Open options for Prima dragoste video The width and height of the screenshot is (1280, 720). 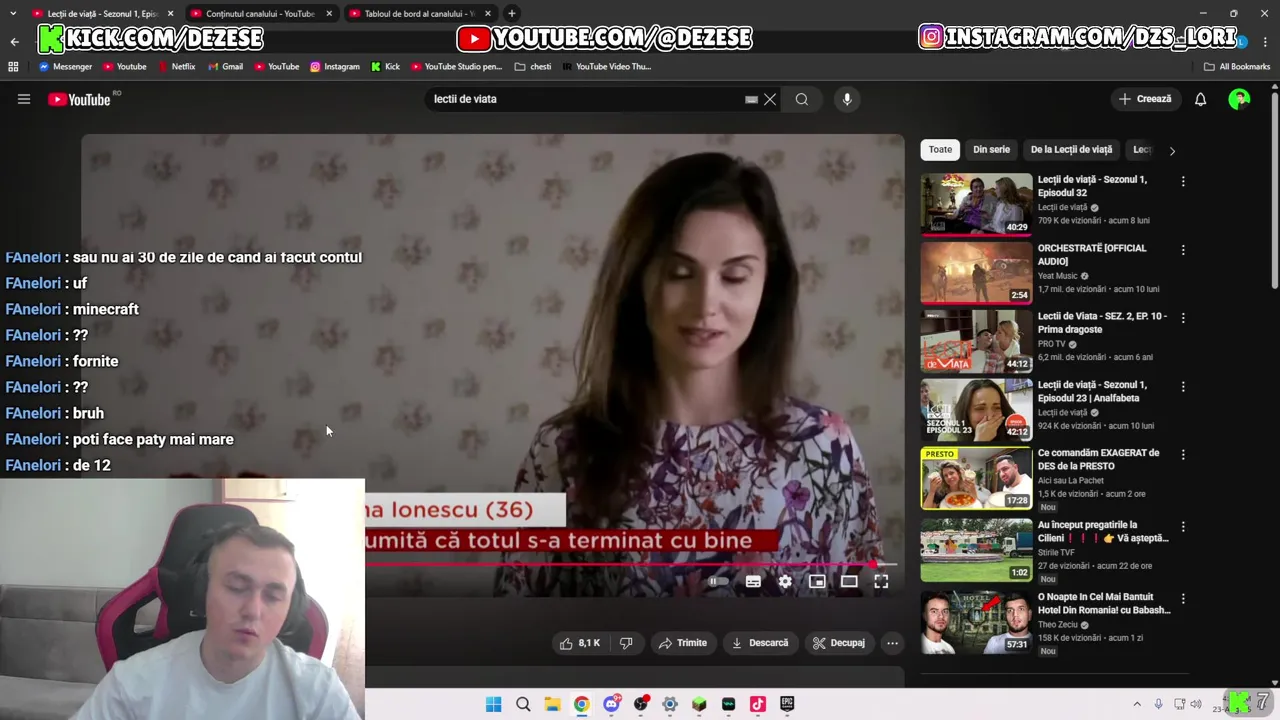(1183, 318)
